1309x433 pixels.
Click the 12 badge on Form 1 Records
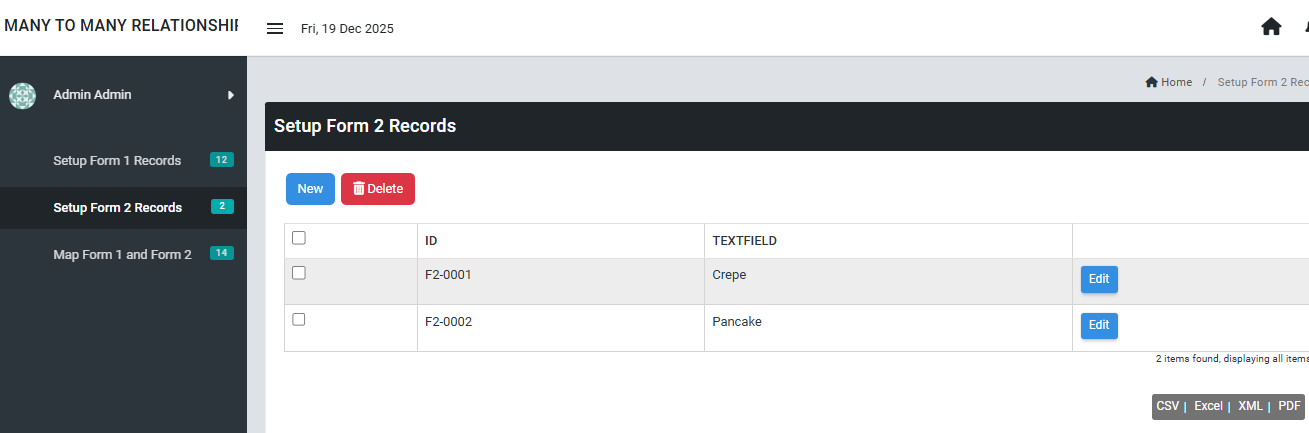tap(222, 160)
